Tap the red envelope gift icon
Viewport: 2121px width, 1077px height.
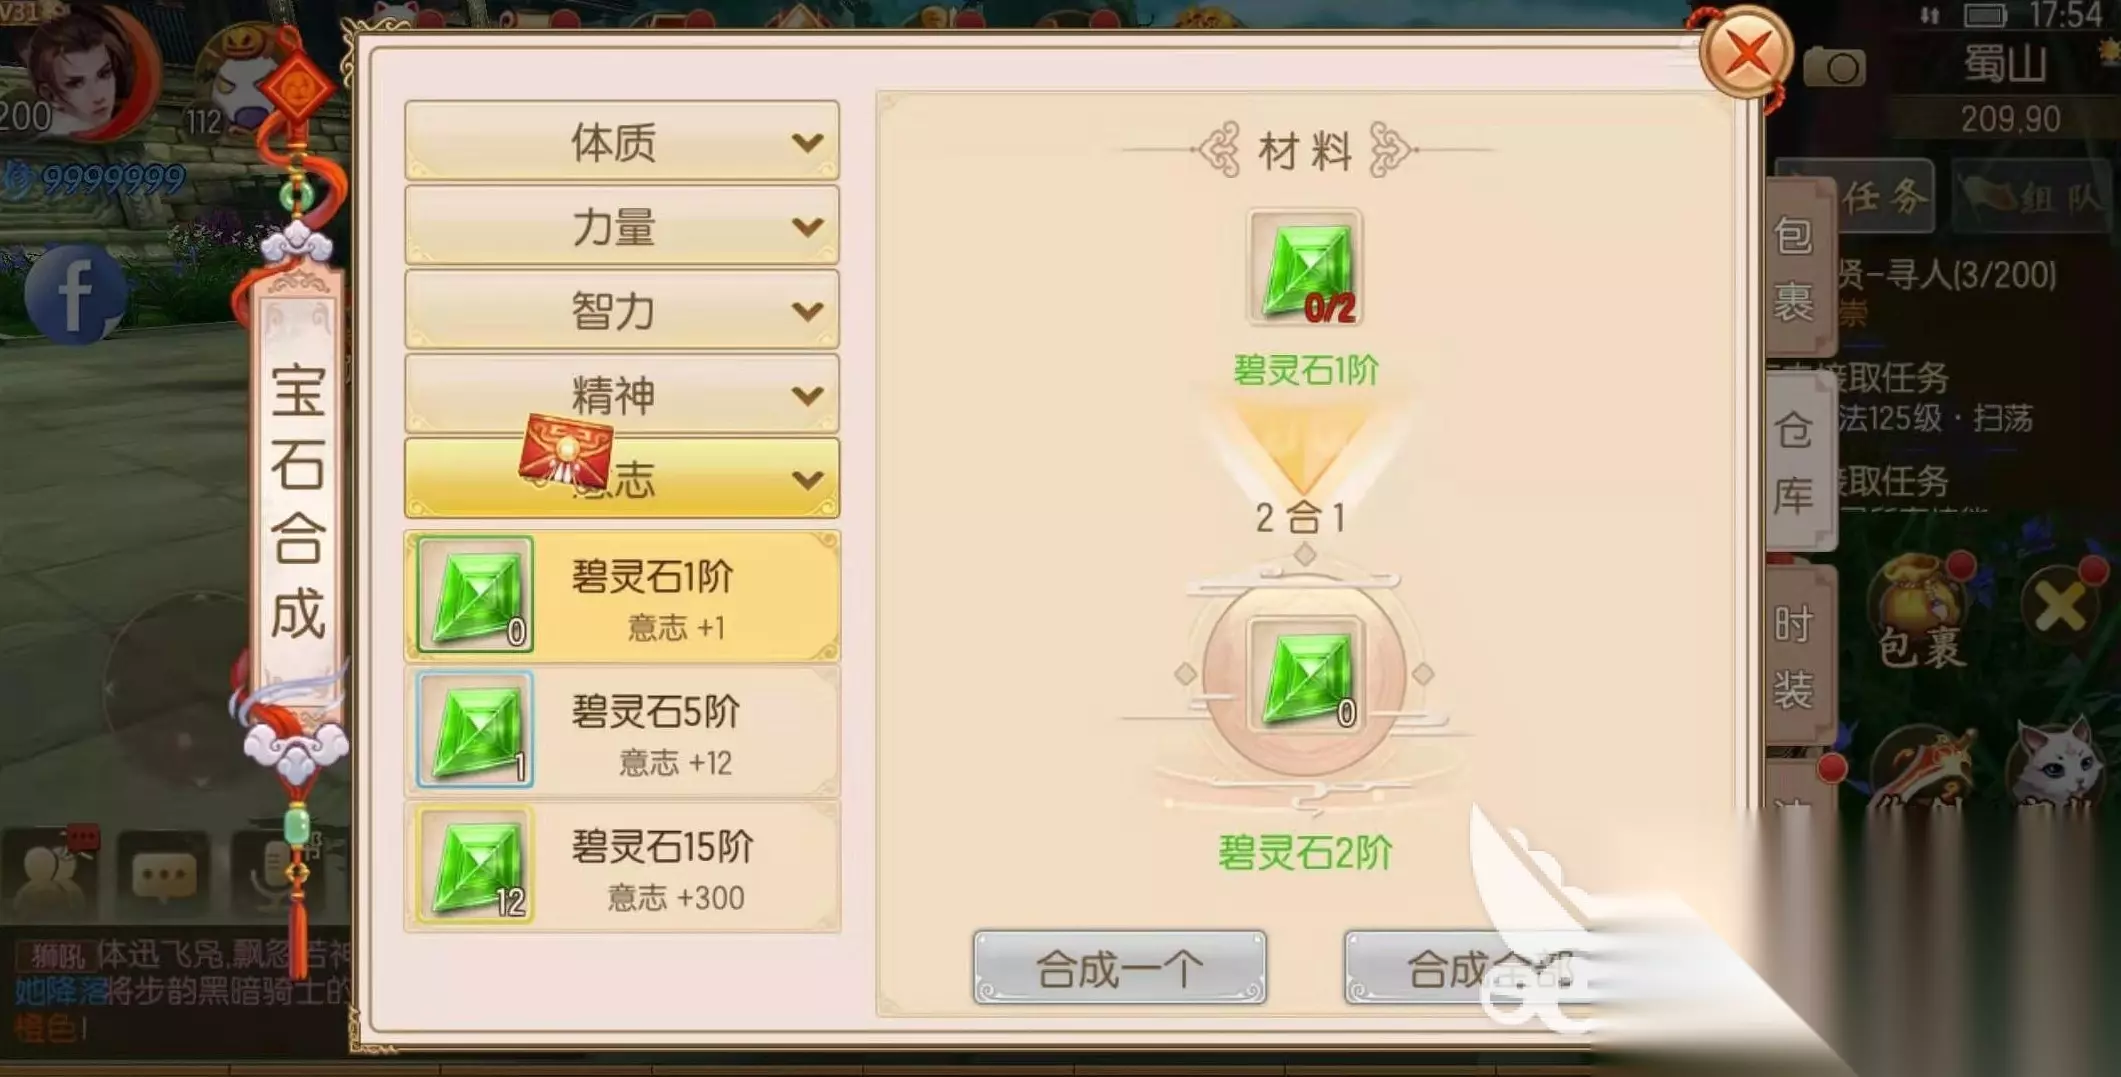point(565,452)
